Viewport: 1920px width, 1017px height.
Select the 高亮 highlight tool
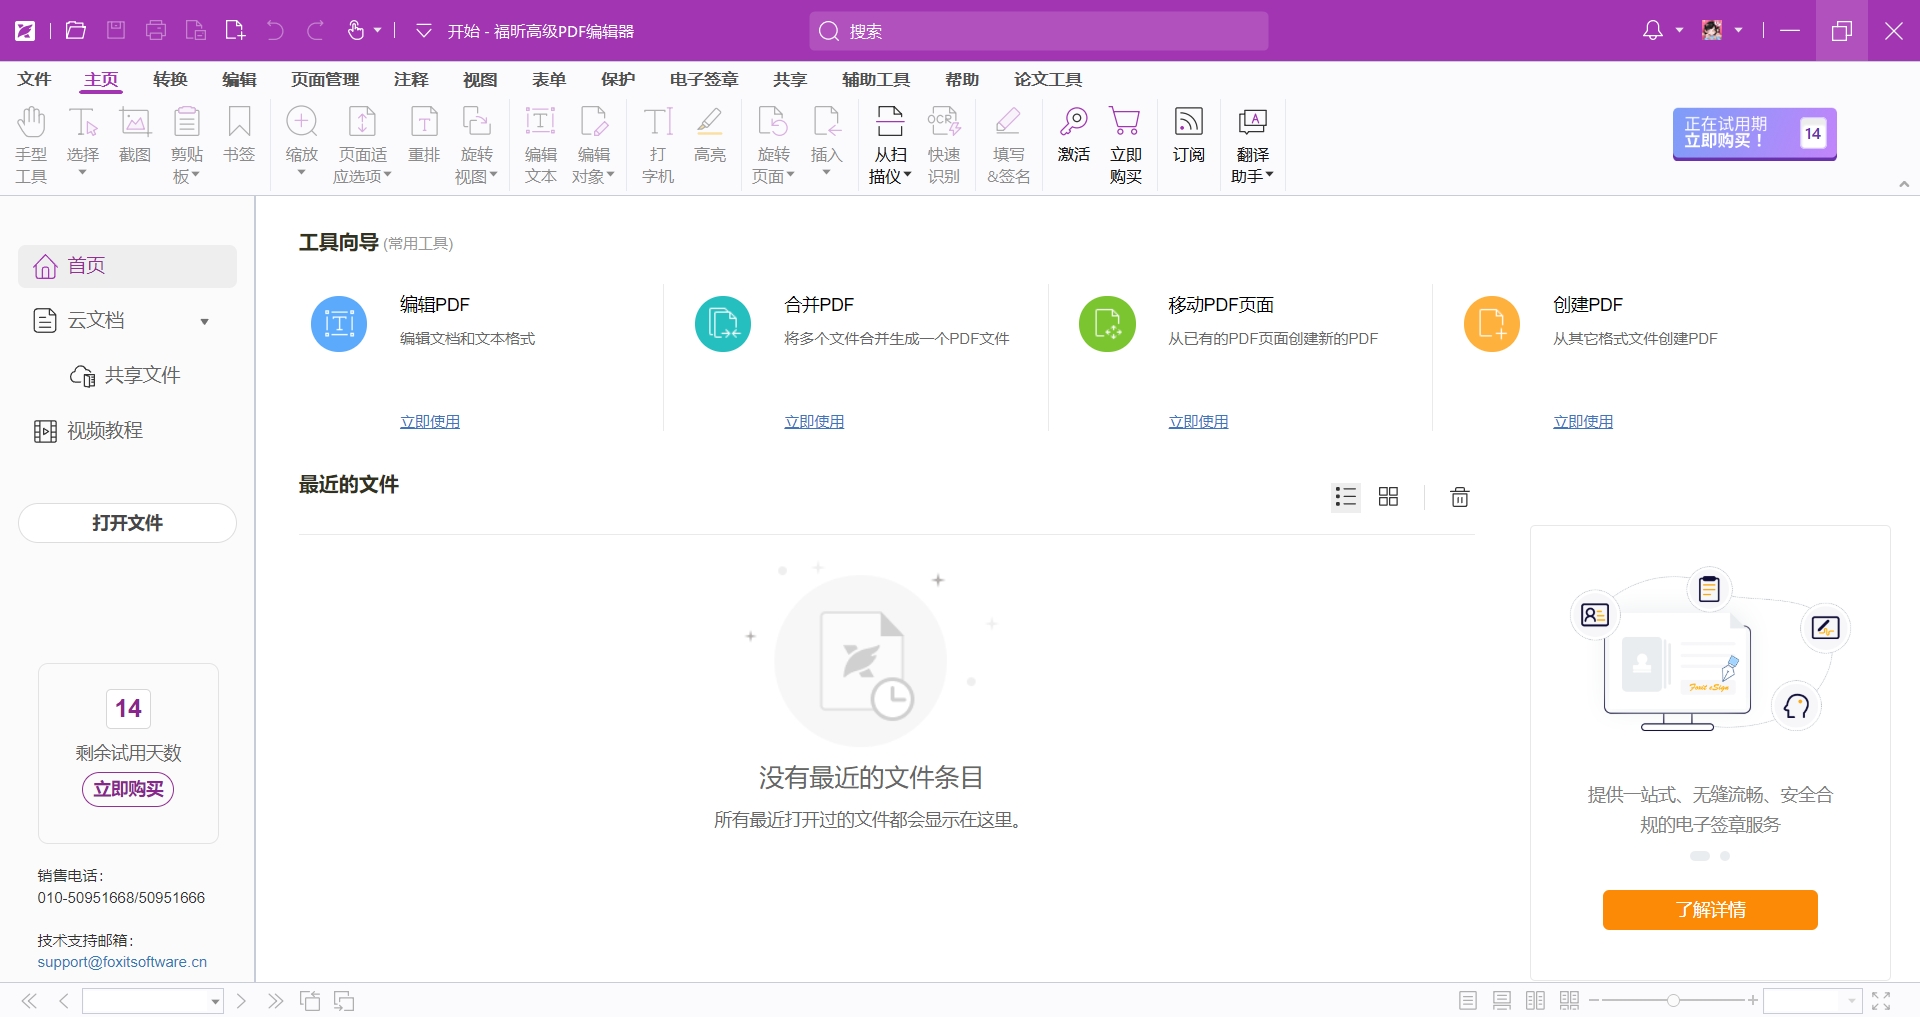click(x=709, y=140)
